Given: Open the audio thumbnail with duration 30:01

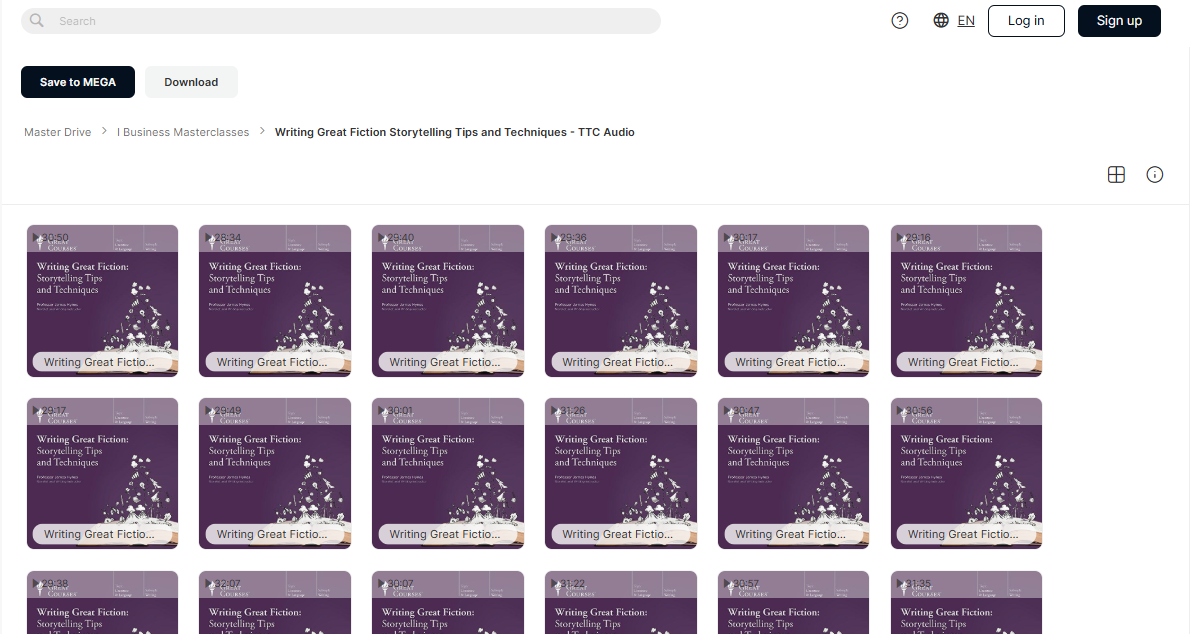Looking at the screenshot, I should coord(448,473).
